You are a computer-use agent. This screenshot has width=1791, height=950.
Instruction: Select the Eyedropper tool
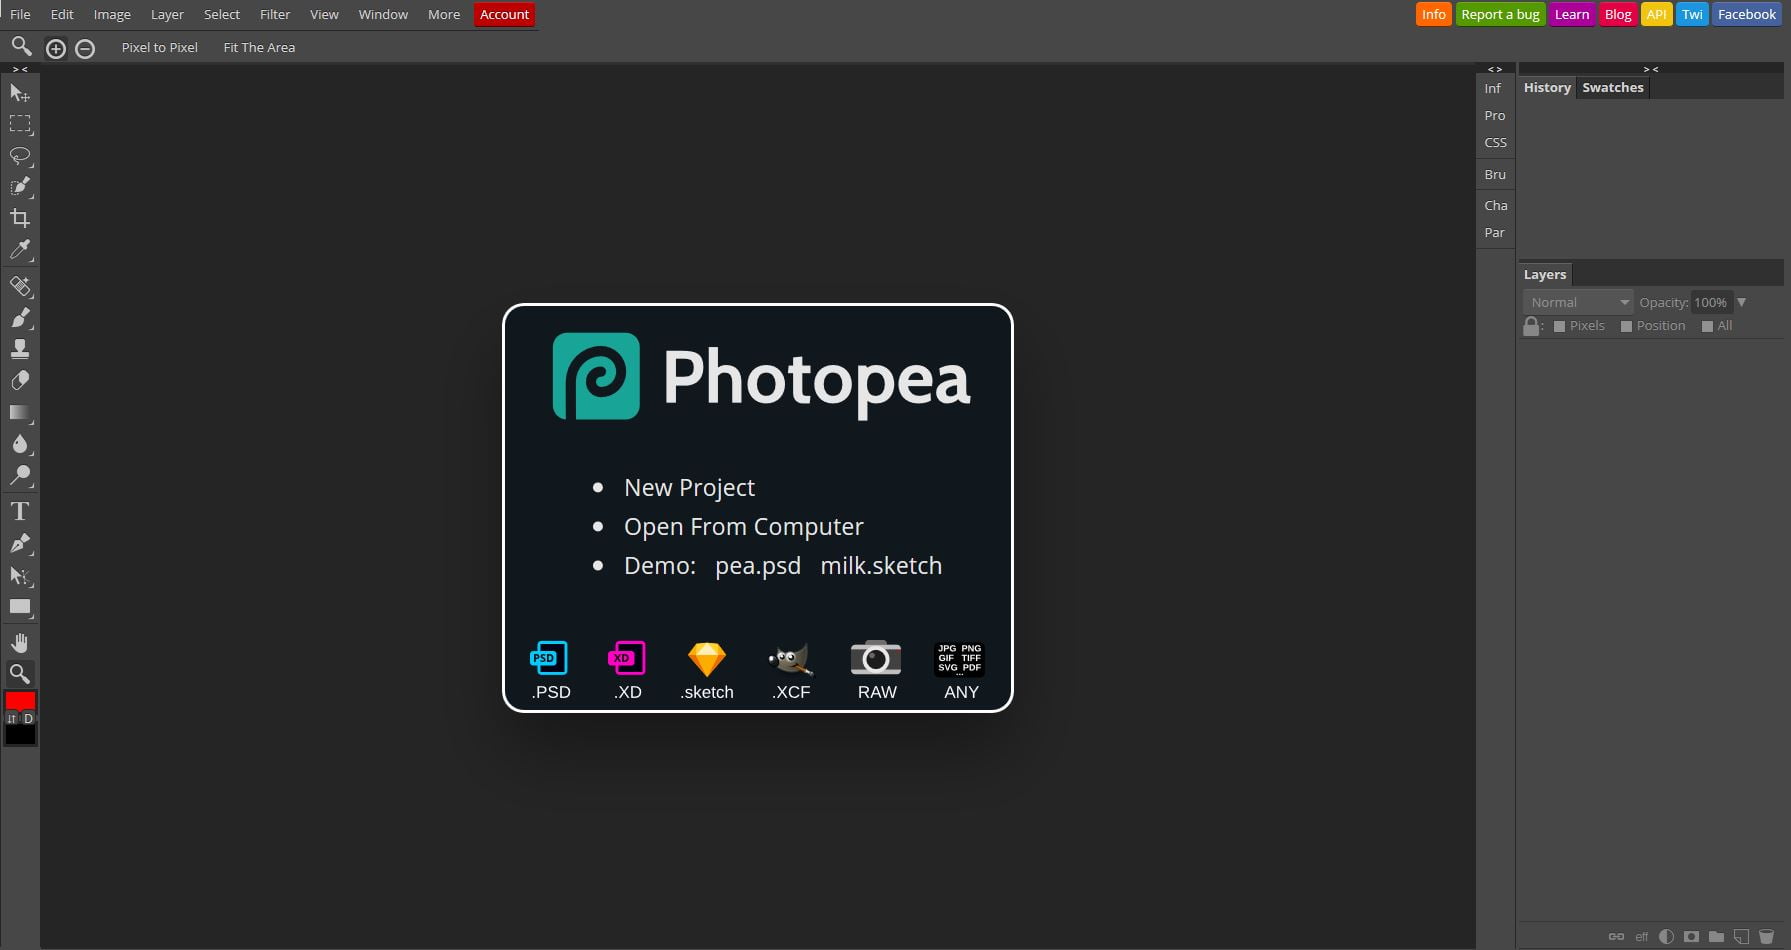click(20, 249)
